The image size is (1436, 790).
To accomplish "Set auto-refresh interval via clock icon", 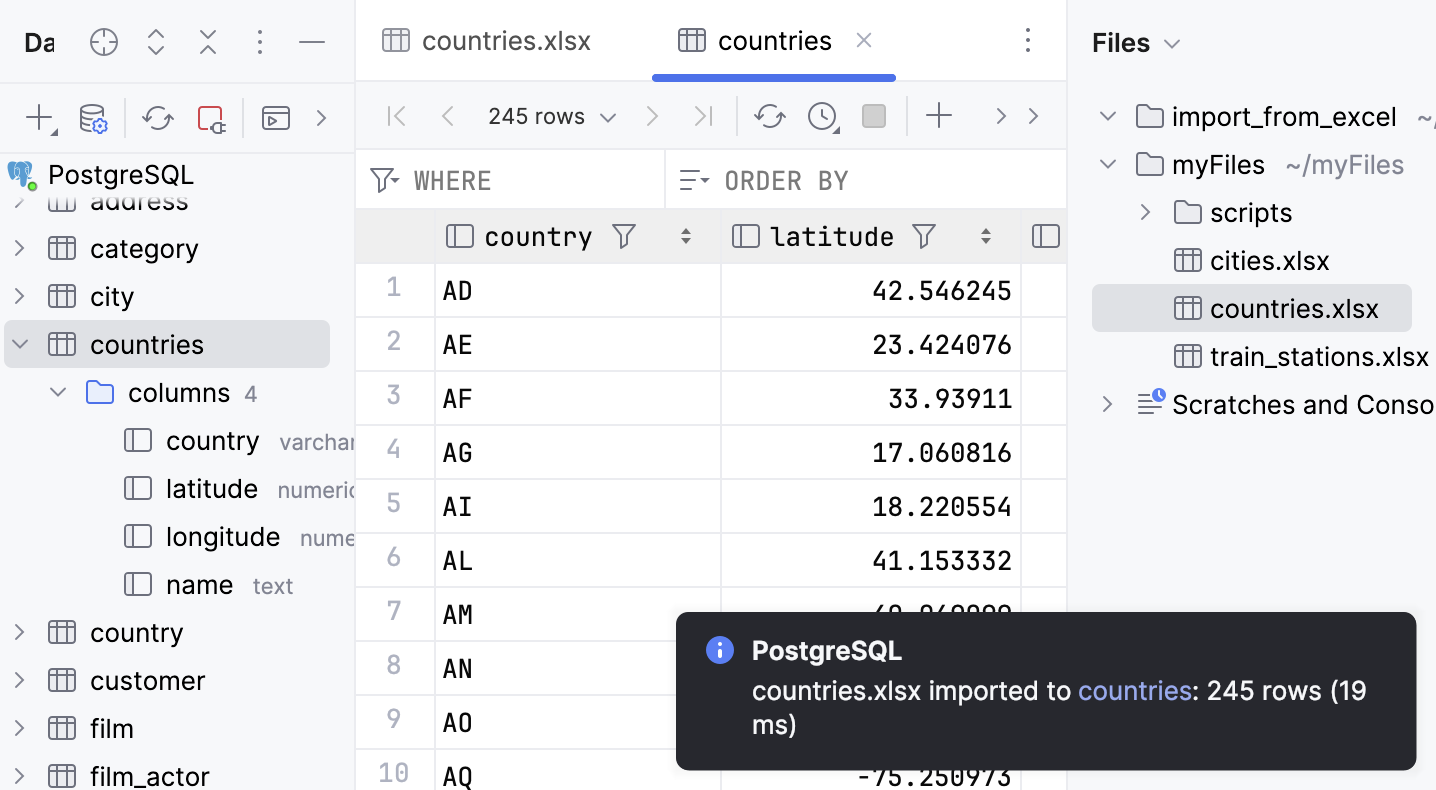I will coord(820,116).
